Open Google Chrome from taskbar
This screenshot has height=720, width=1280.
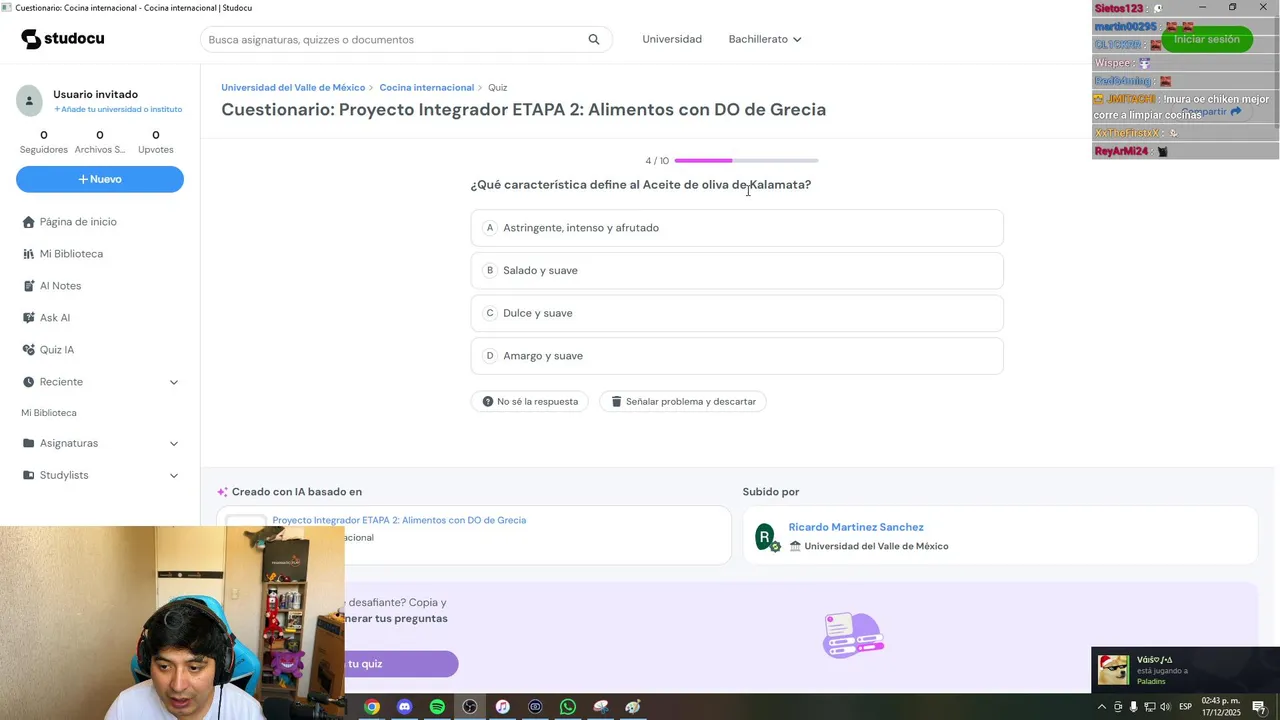click(x=372, y=707)
